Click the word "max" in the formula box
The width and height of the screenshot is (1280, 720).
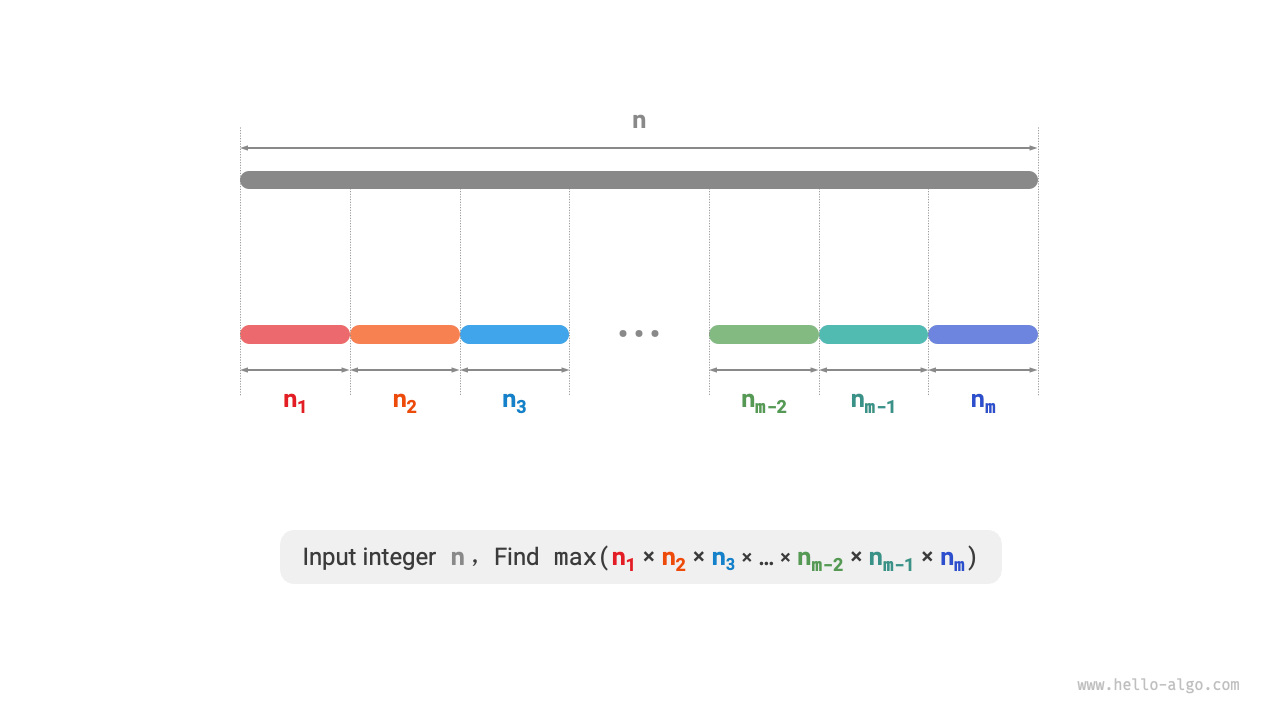(575, 557)
